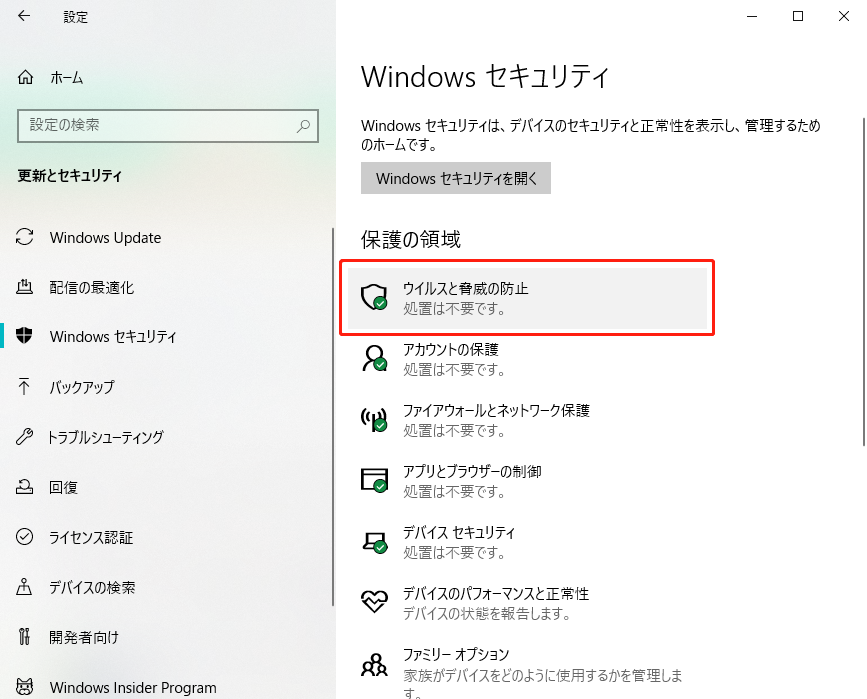Open デバイス セキュリティ protection area
This screenshot has height=699, width=867.
click(x=527, y=542)
